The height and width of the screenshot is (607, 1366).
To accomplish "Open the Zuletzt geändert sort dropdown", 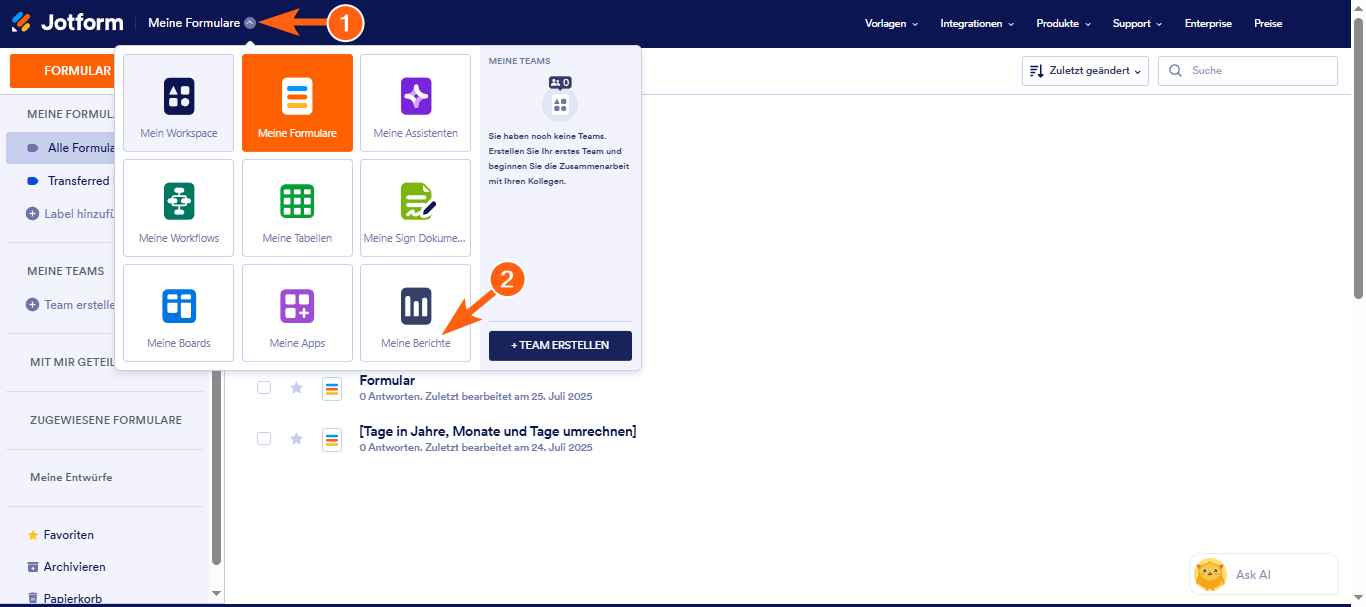I will tap(1085, 71).
